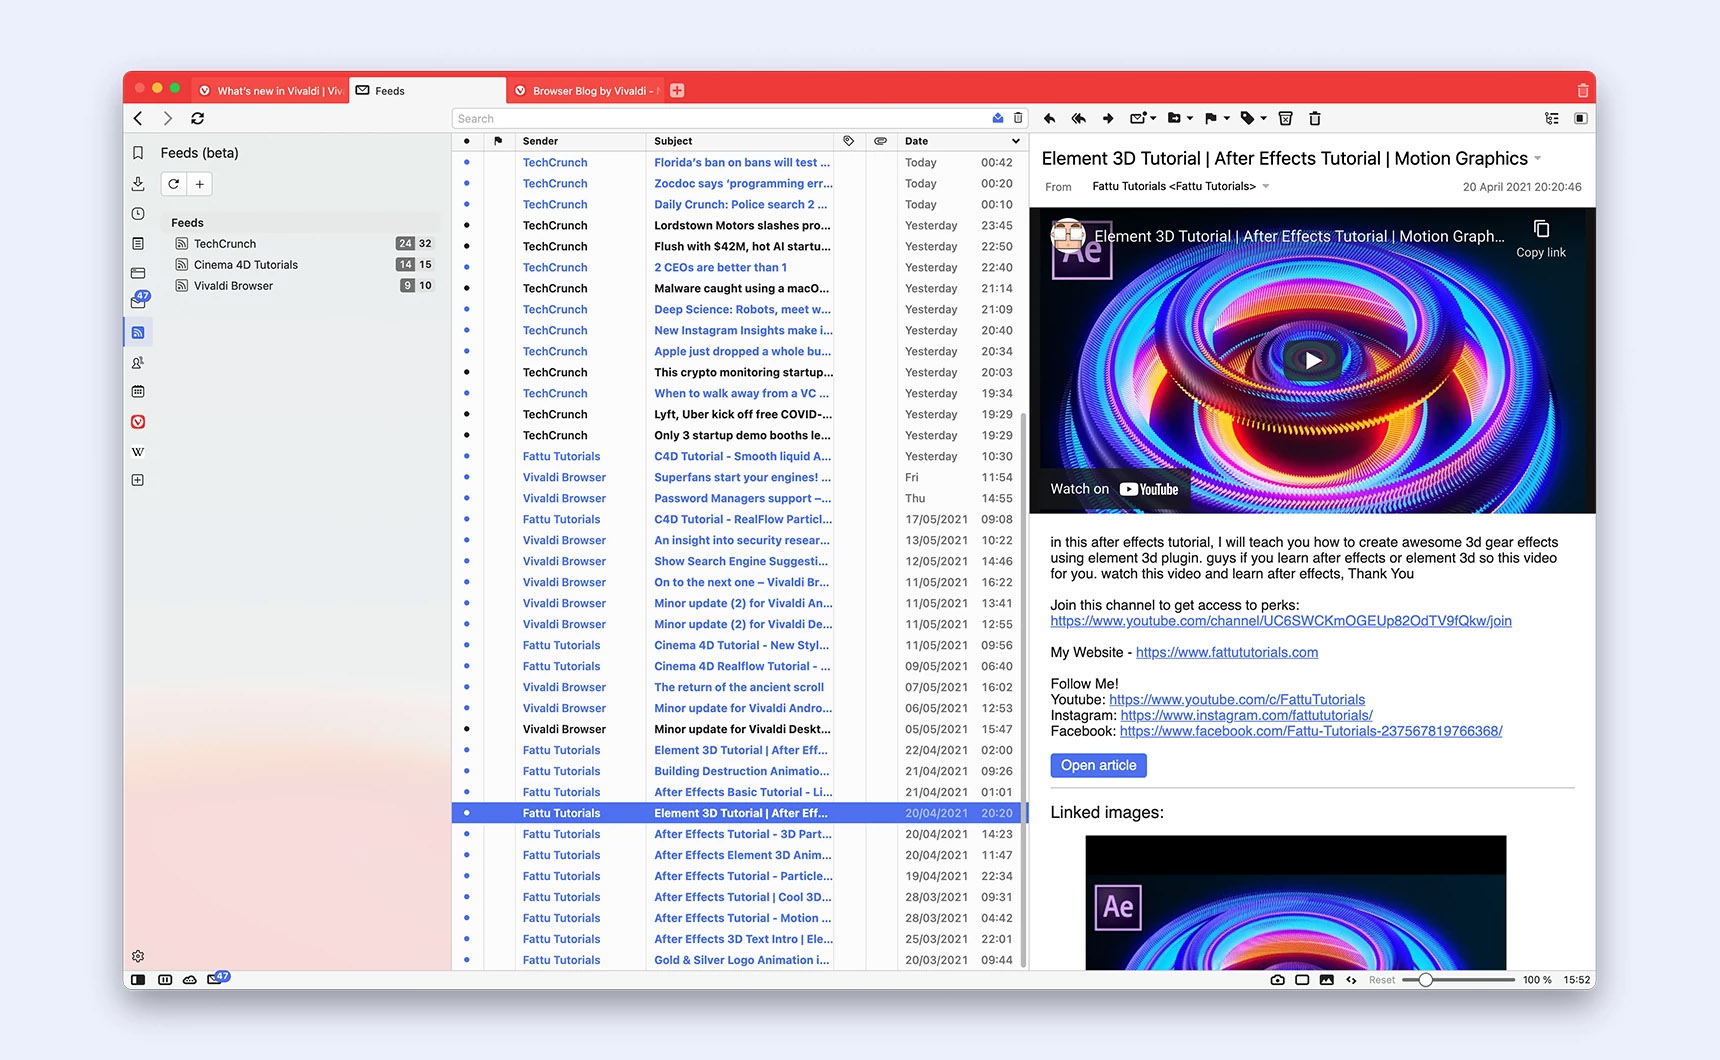Toggle read status of Lordstown Motors row

tap(466, 226)
